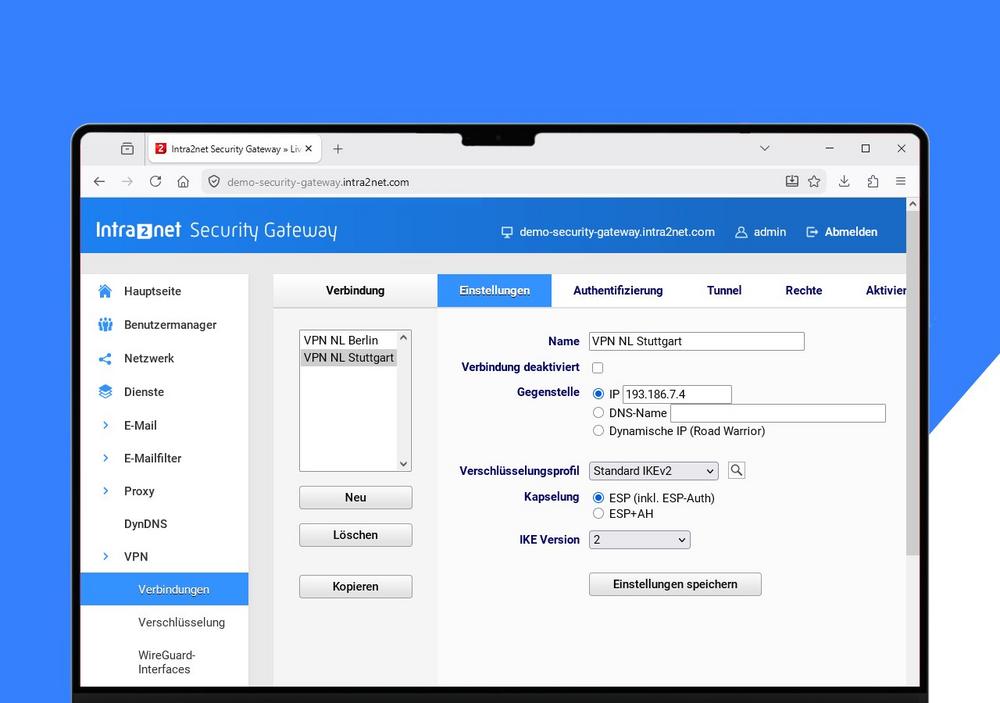Expand the E-Mailfilter menu chevron

[105, 458]
